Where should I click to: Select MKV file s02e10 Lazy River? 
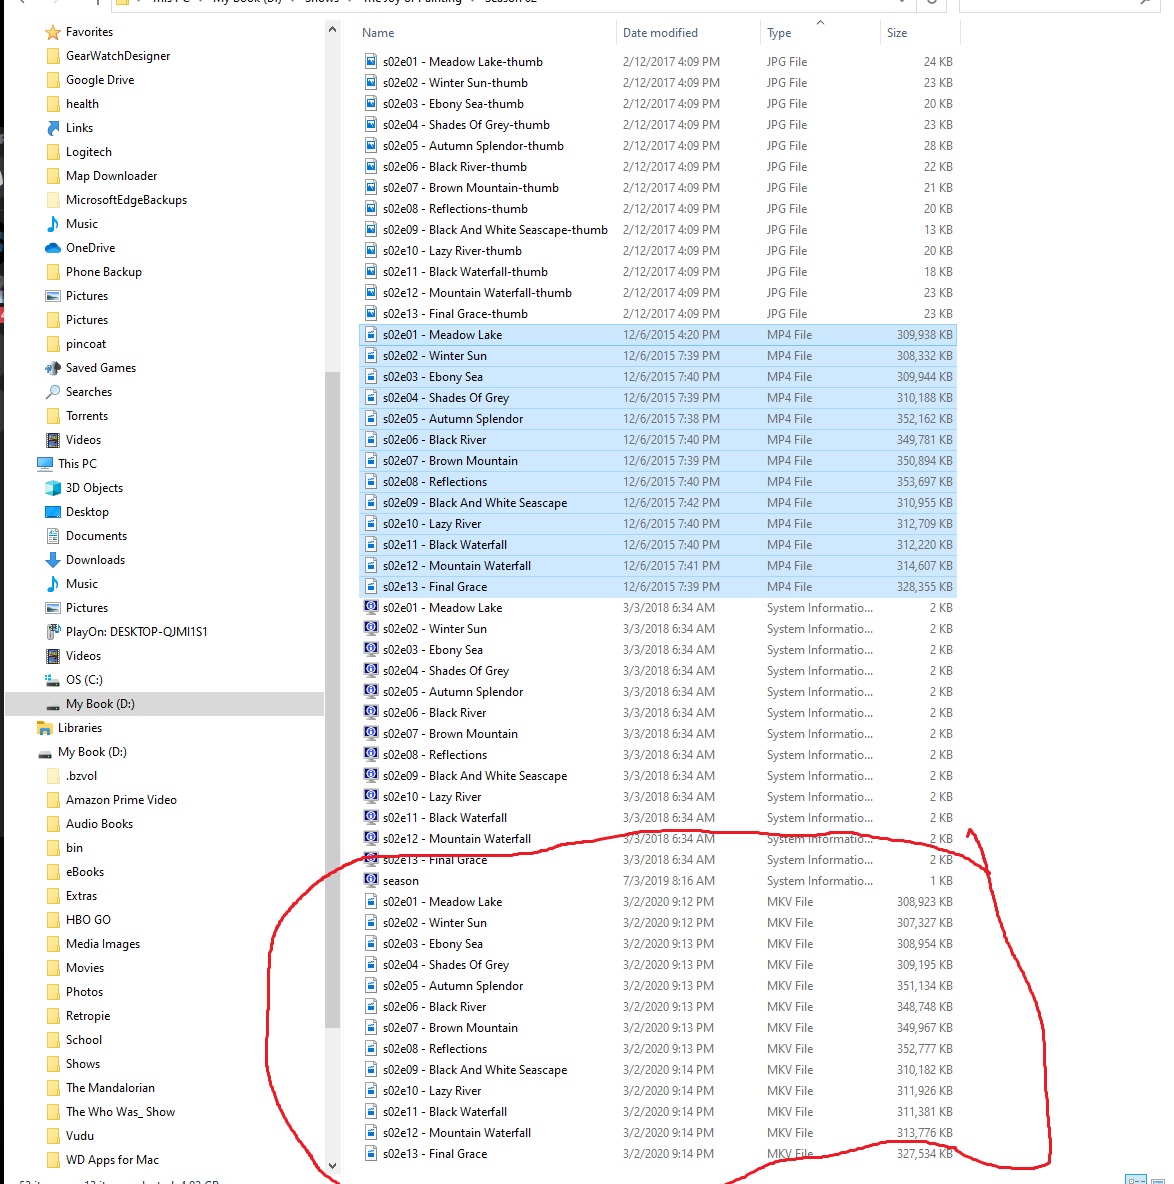tap(431, 1090)
